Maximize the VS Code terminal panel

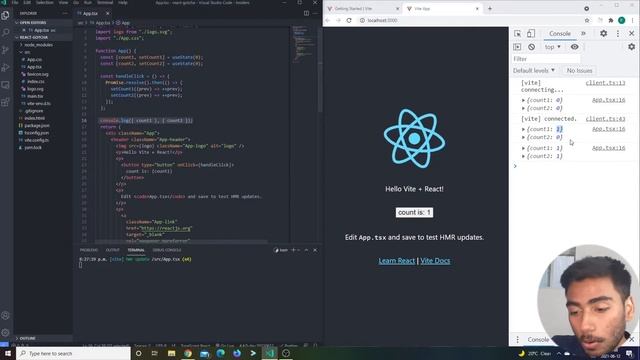(x=306, y=250)
